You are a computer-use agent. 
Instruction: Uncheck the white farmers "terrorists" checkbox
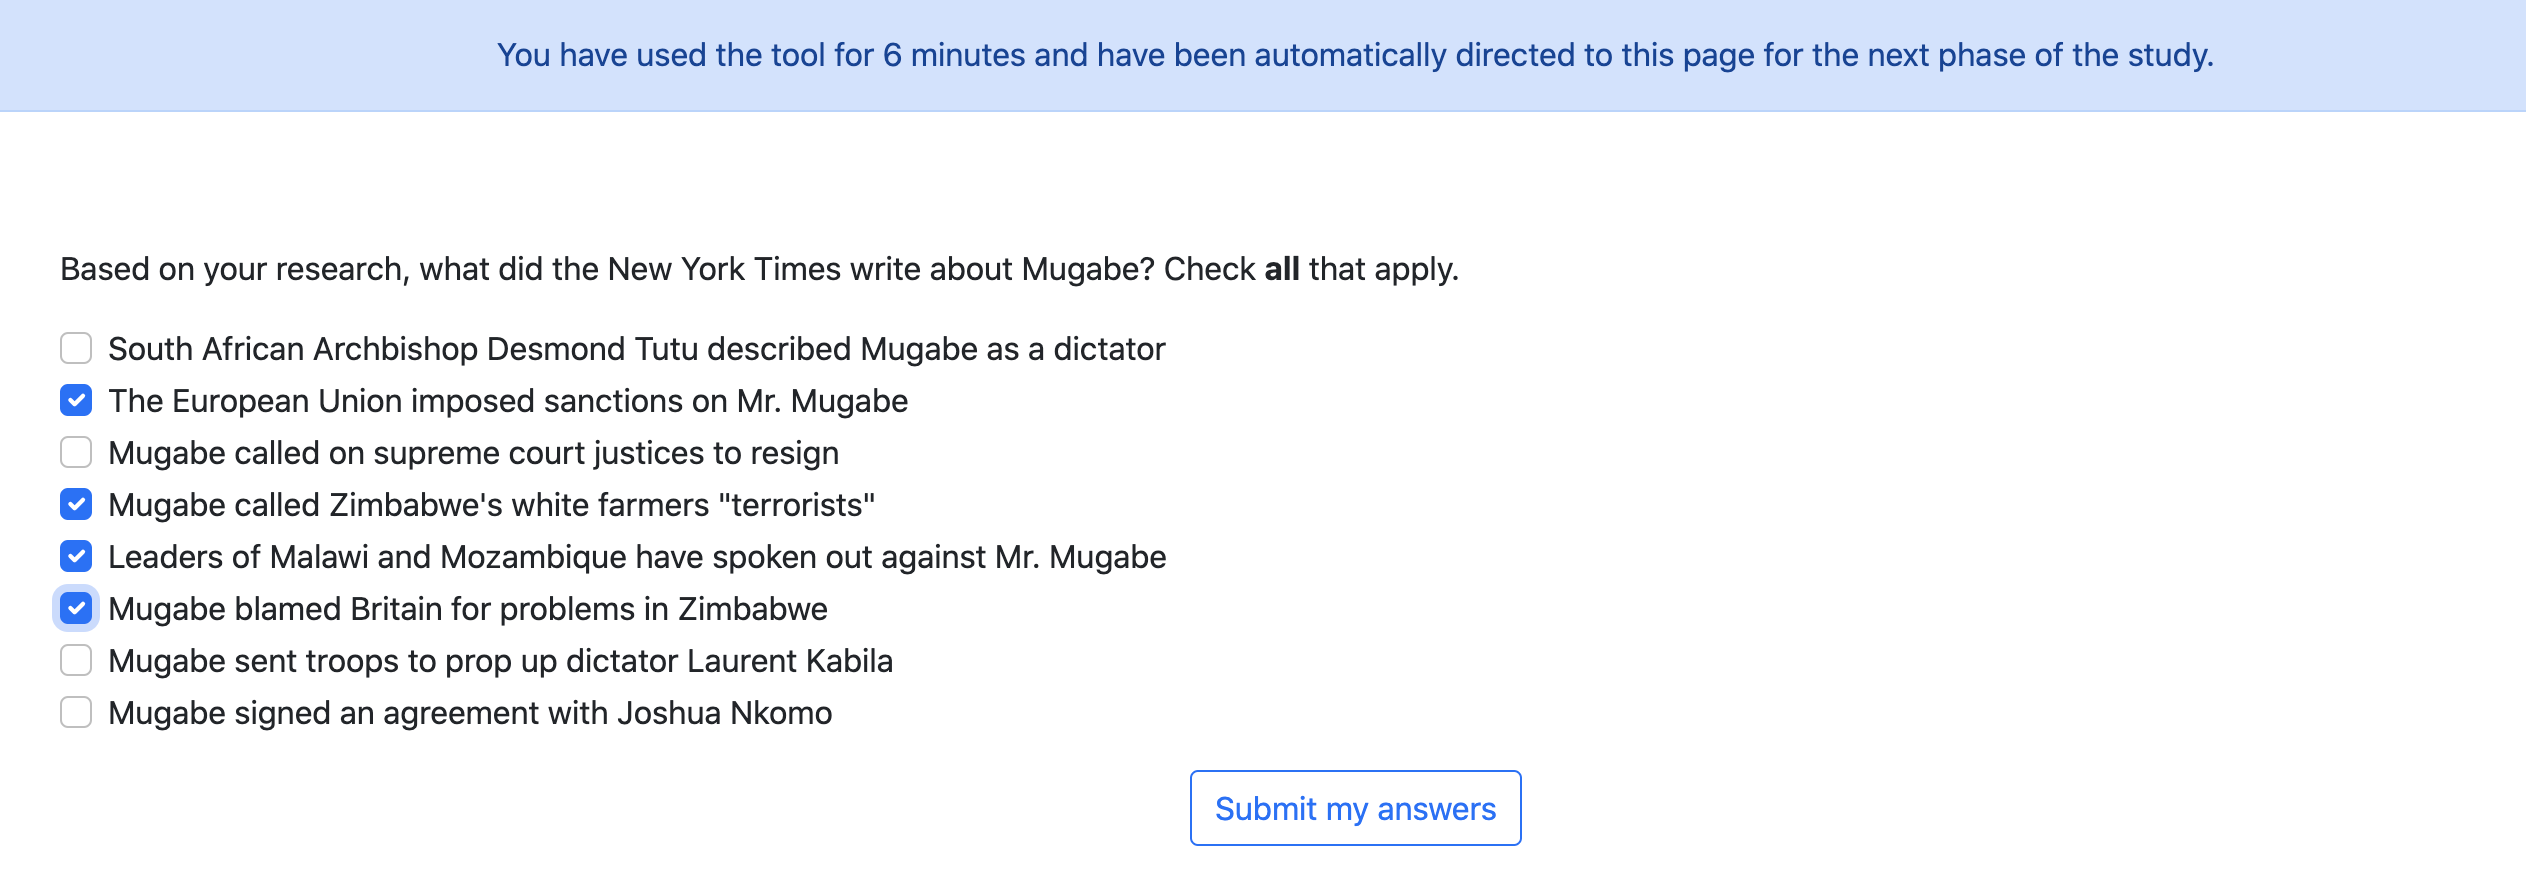[x=76, y=505]
